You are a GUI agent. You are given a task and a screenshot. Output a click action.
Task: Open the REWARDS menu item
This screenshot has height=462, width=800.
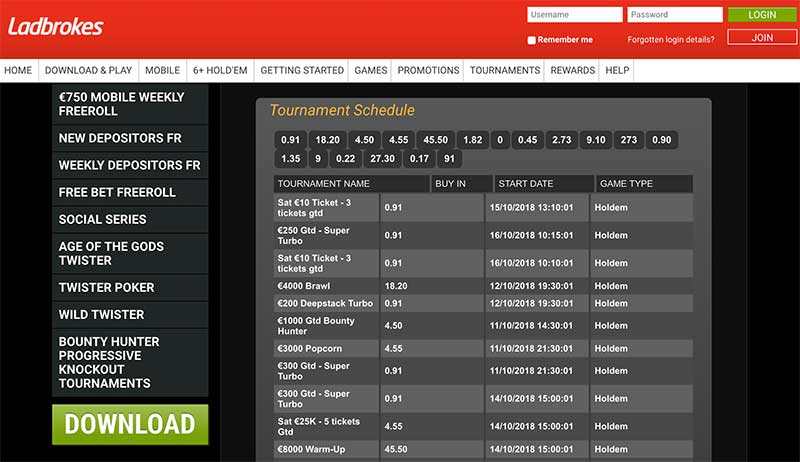[572, 70]
